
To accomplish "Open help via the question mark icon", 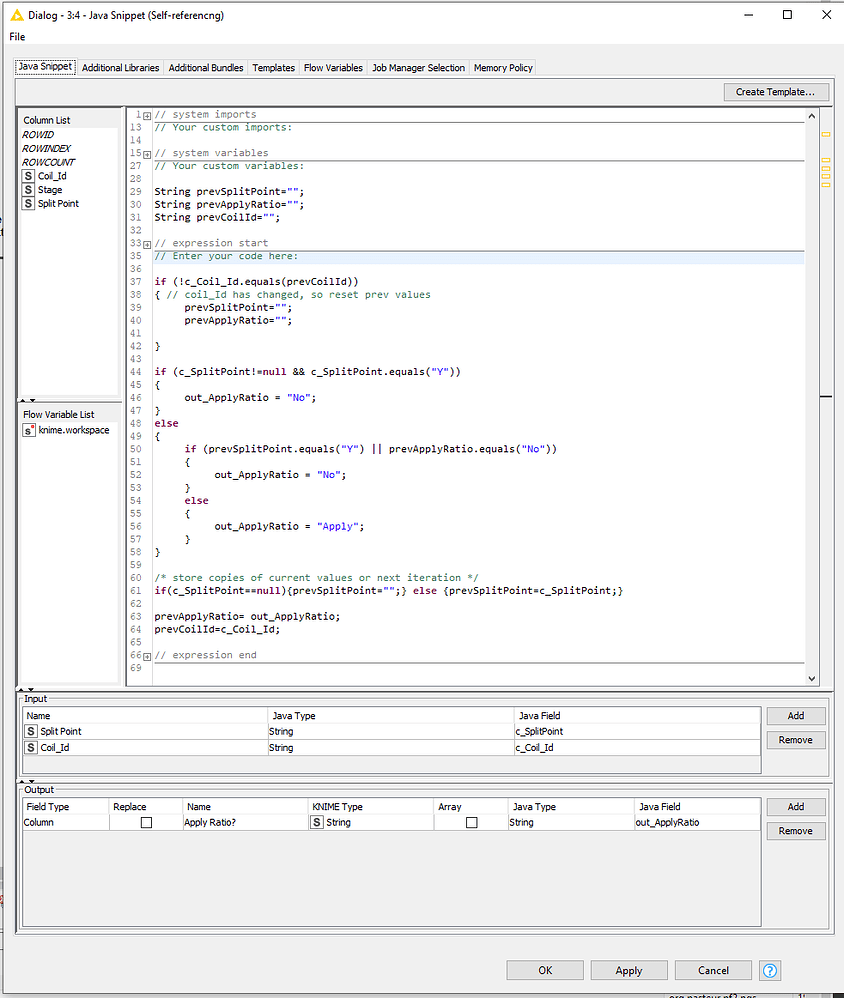I will point(769,970).
